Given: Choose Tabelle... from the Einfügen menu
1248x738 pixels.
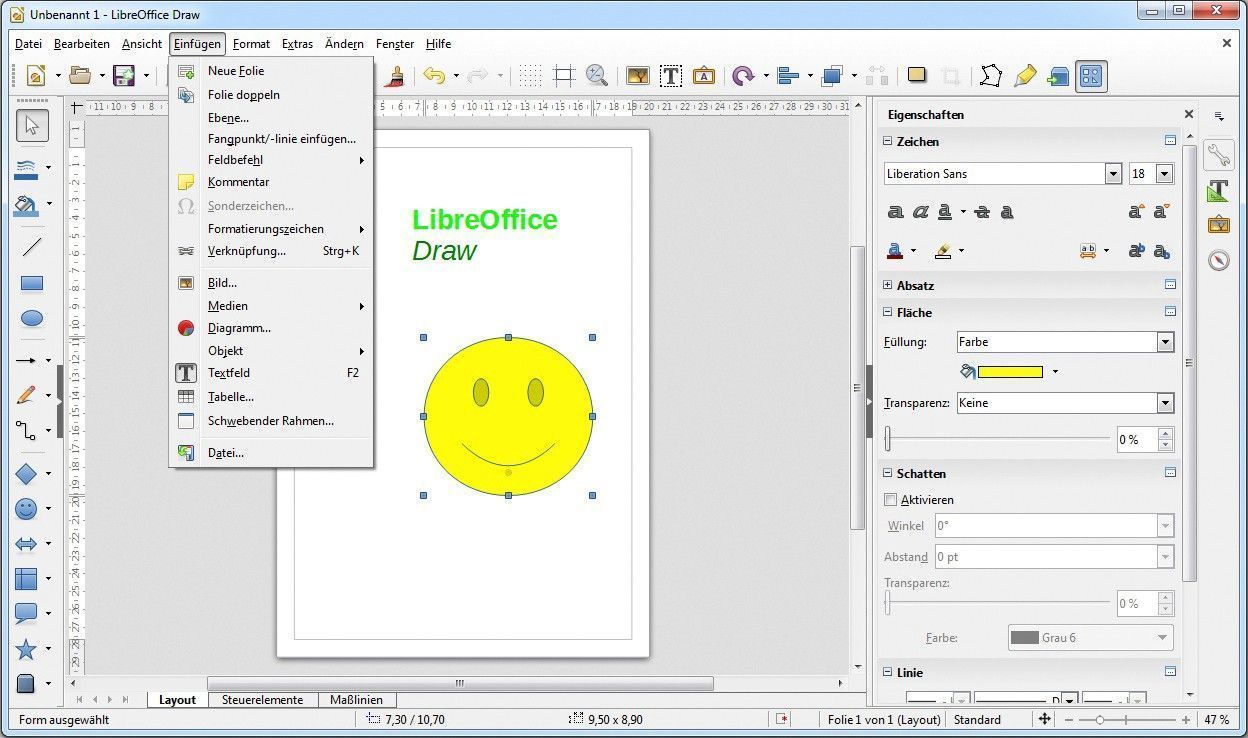Looking at the screenshot, I should (230, 397).
